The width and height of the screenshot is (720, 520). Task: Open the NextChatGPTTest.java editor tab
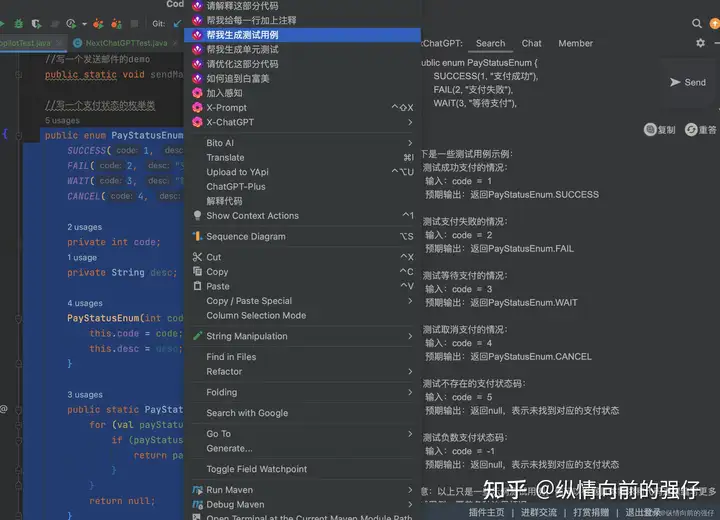[126, 43]
